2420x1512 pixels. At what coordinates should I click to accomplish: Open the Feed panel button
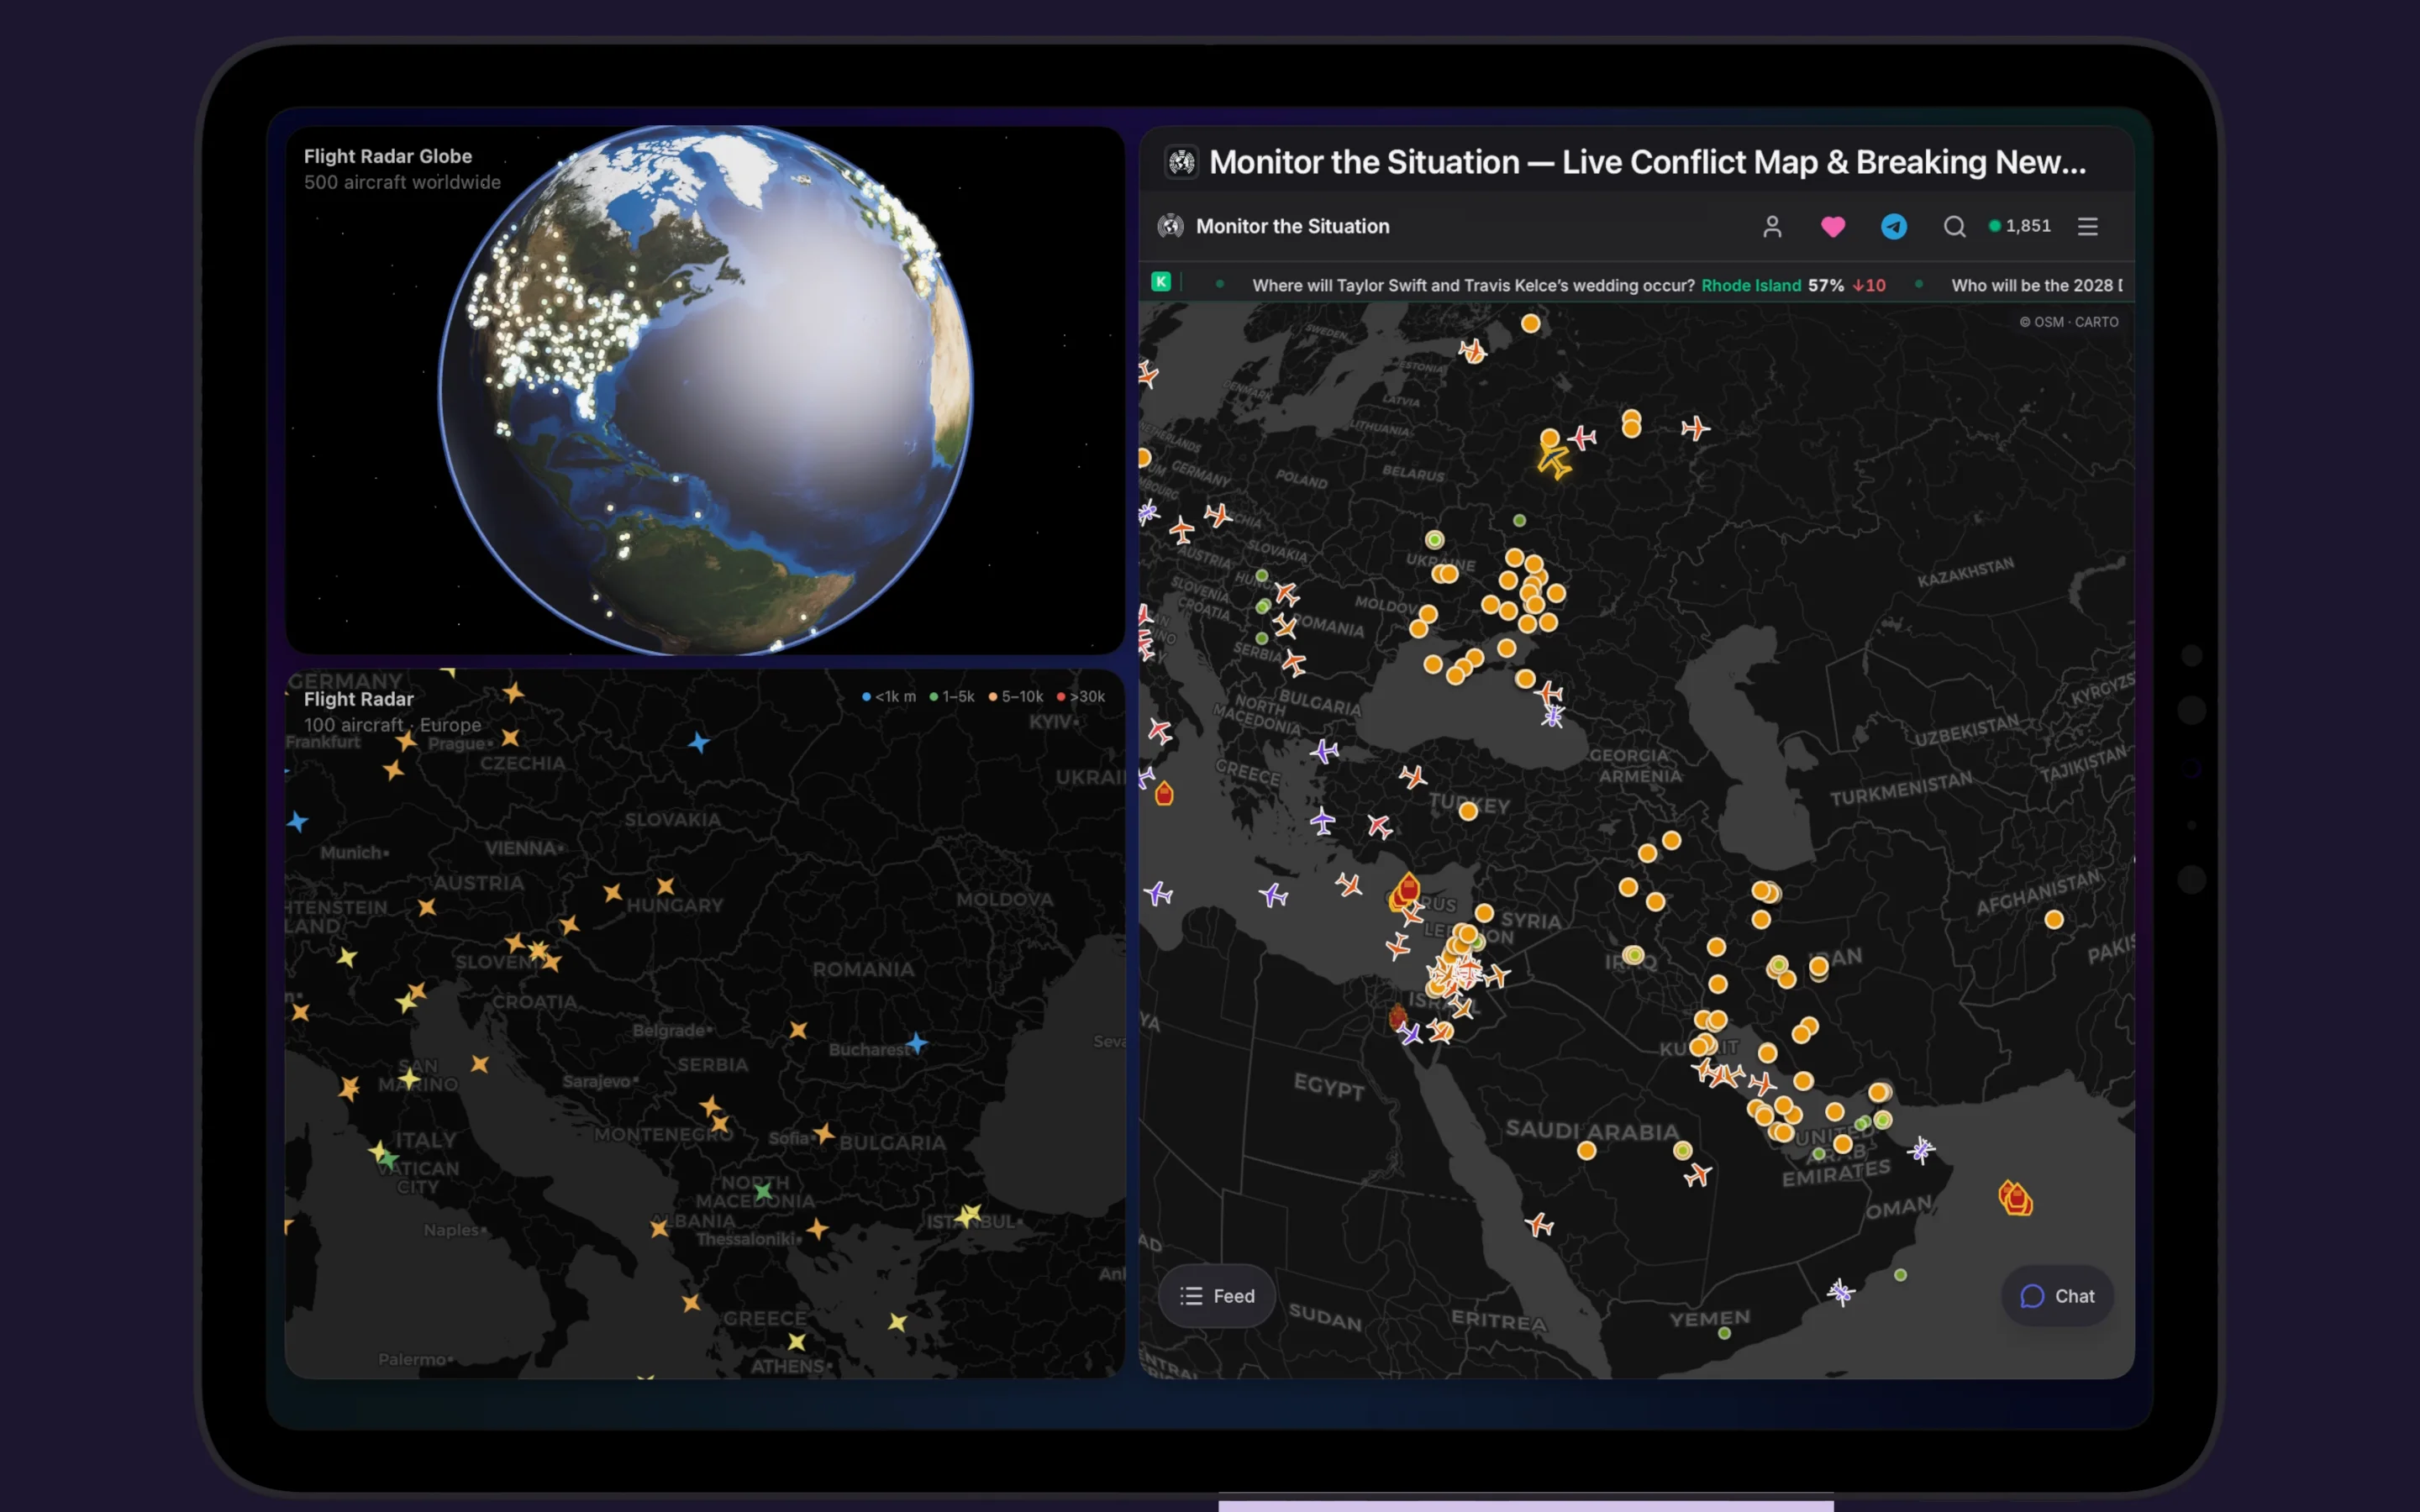coord(1216,1296)
